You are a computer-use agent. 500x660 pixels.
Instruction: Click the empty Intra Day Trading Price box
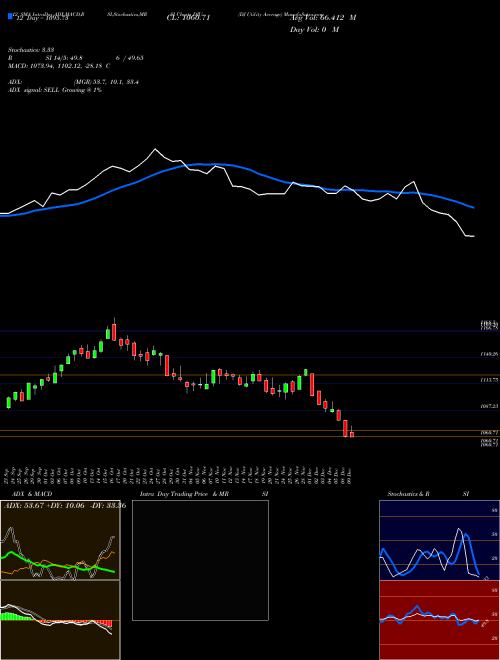pyautogui.click(x=200, y=560)
